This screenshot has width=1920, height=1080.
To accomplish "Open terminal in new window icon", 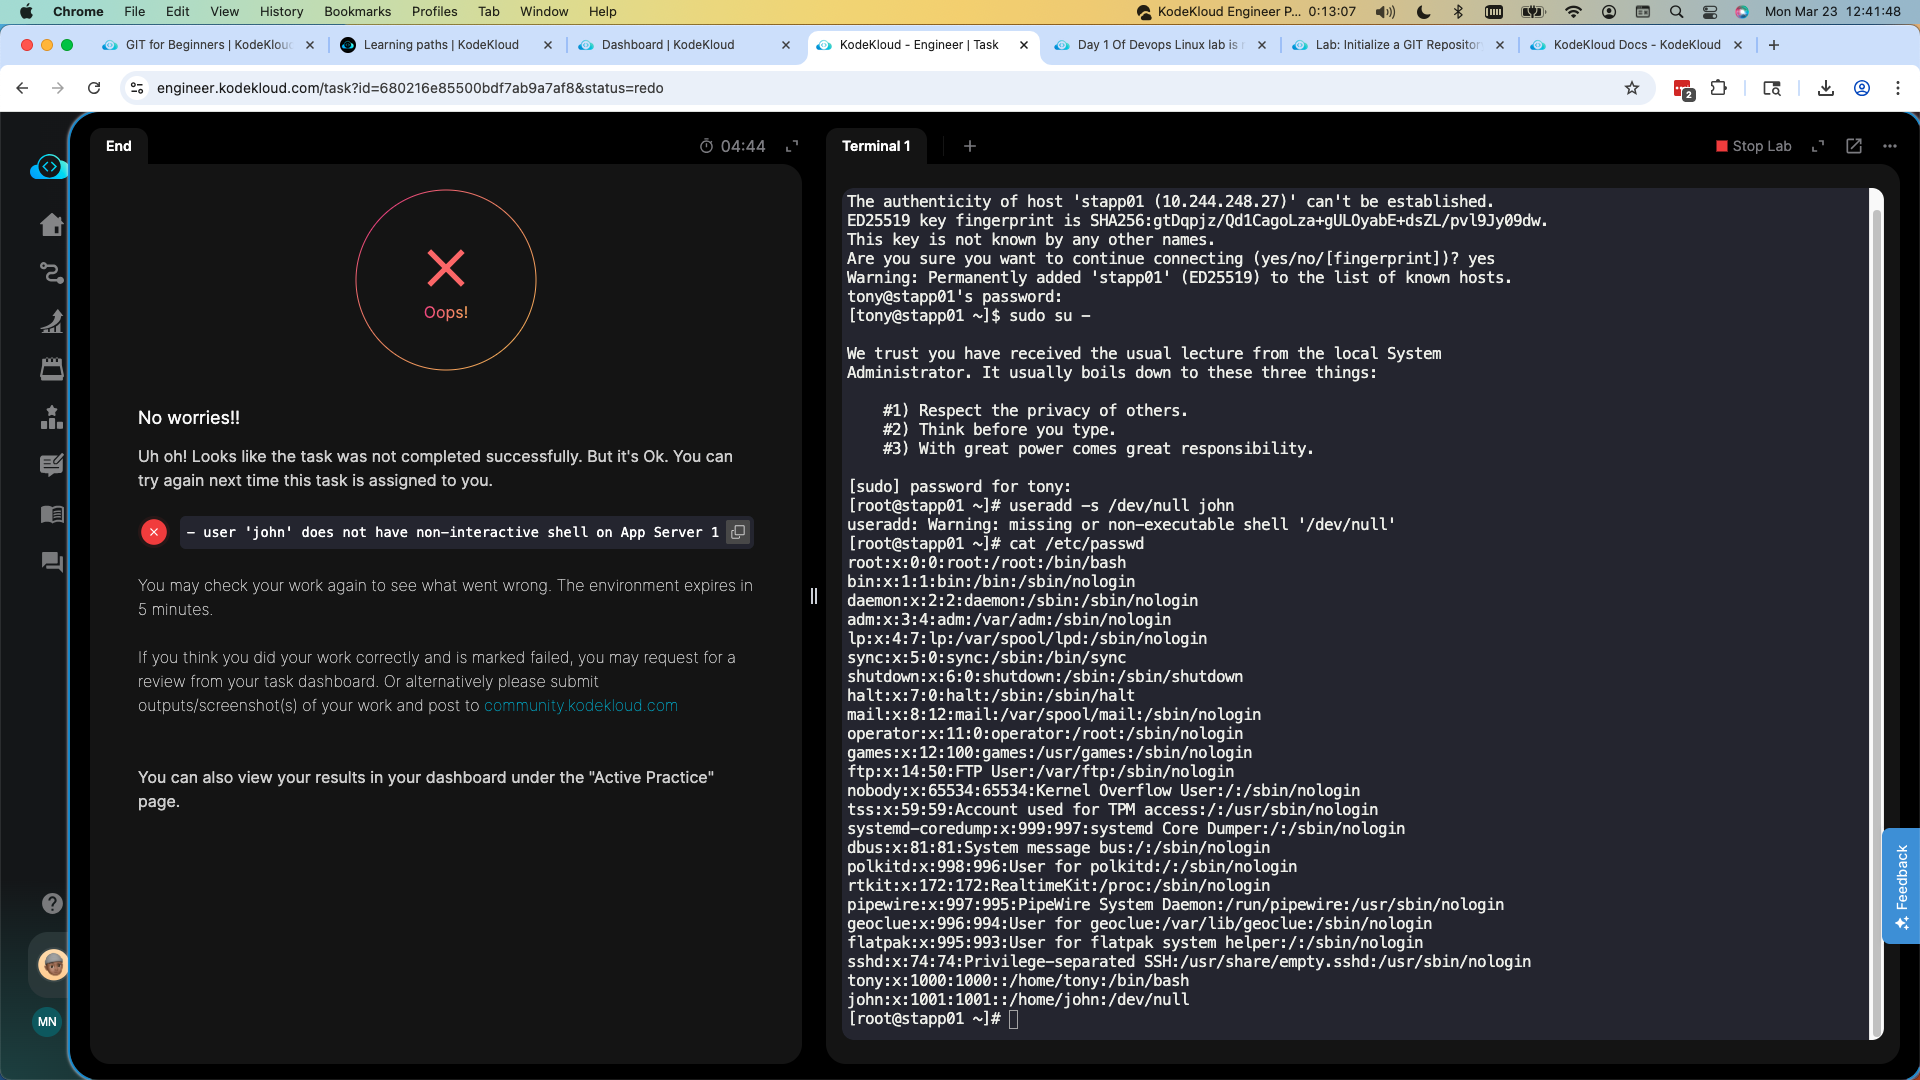I will (1854, 146).
